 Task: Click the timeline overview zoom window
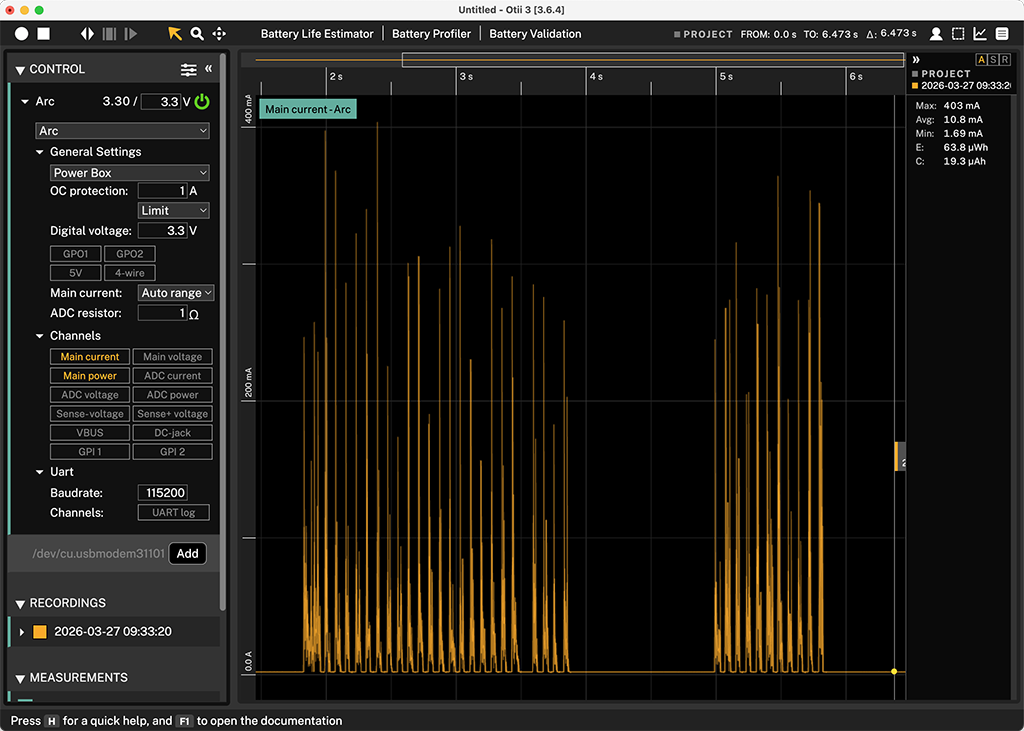click(652, 60)
